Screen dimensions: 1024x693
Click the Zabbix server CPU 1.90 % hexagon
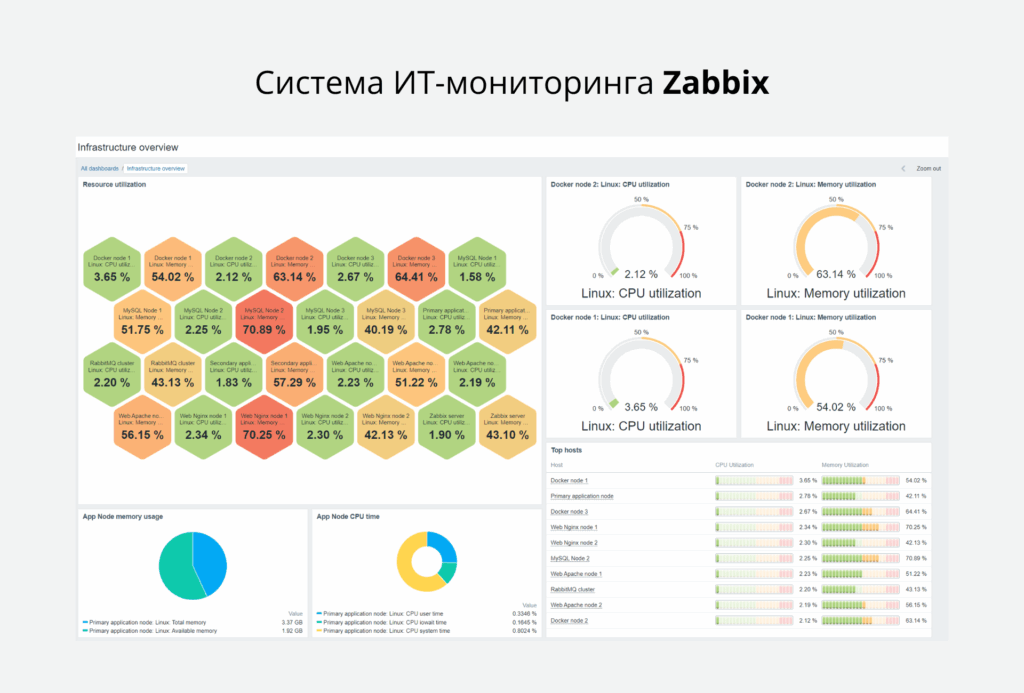pyautogui.click(x=447, y=427)
